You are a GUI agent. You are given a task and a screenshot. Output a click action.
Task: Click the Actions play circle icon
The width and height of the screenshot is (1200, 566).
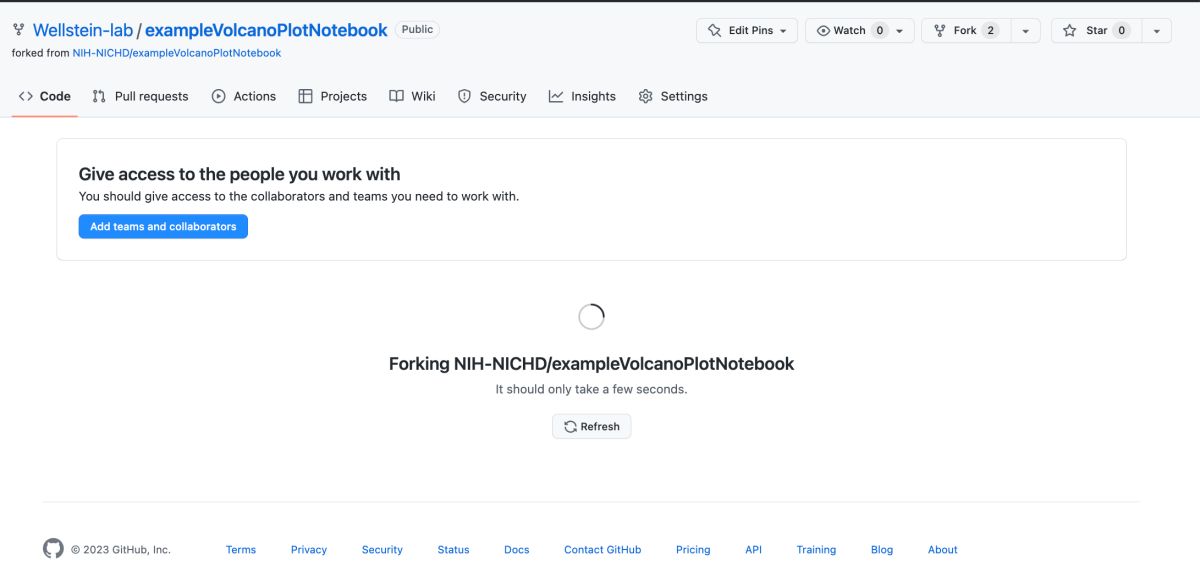(x=219, y=96)
